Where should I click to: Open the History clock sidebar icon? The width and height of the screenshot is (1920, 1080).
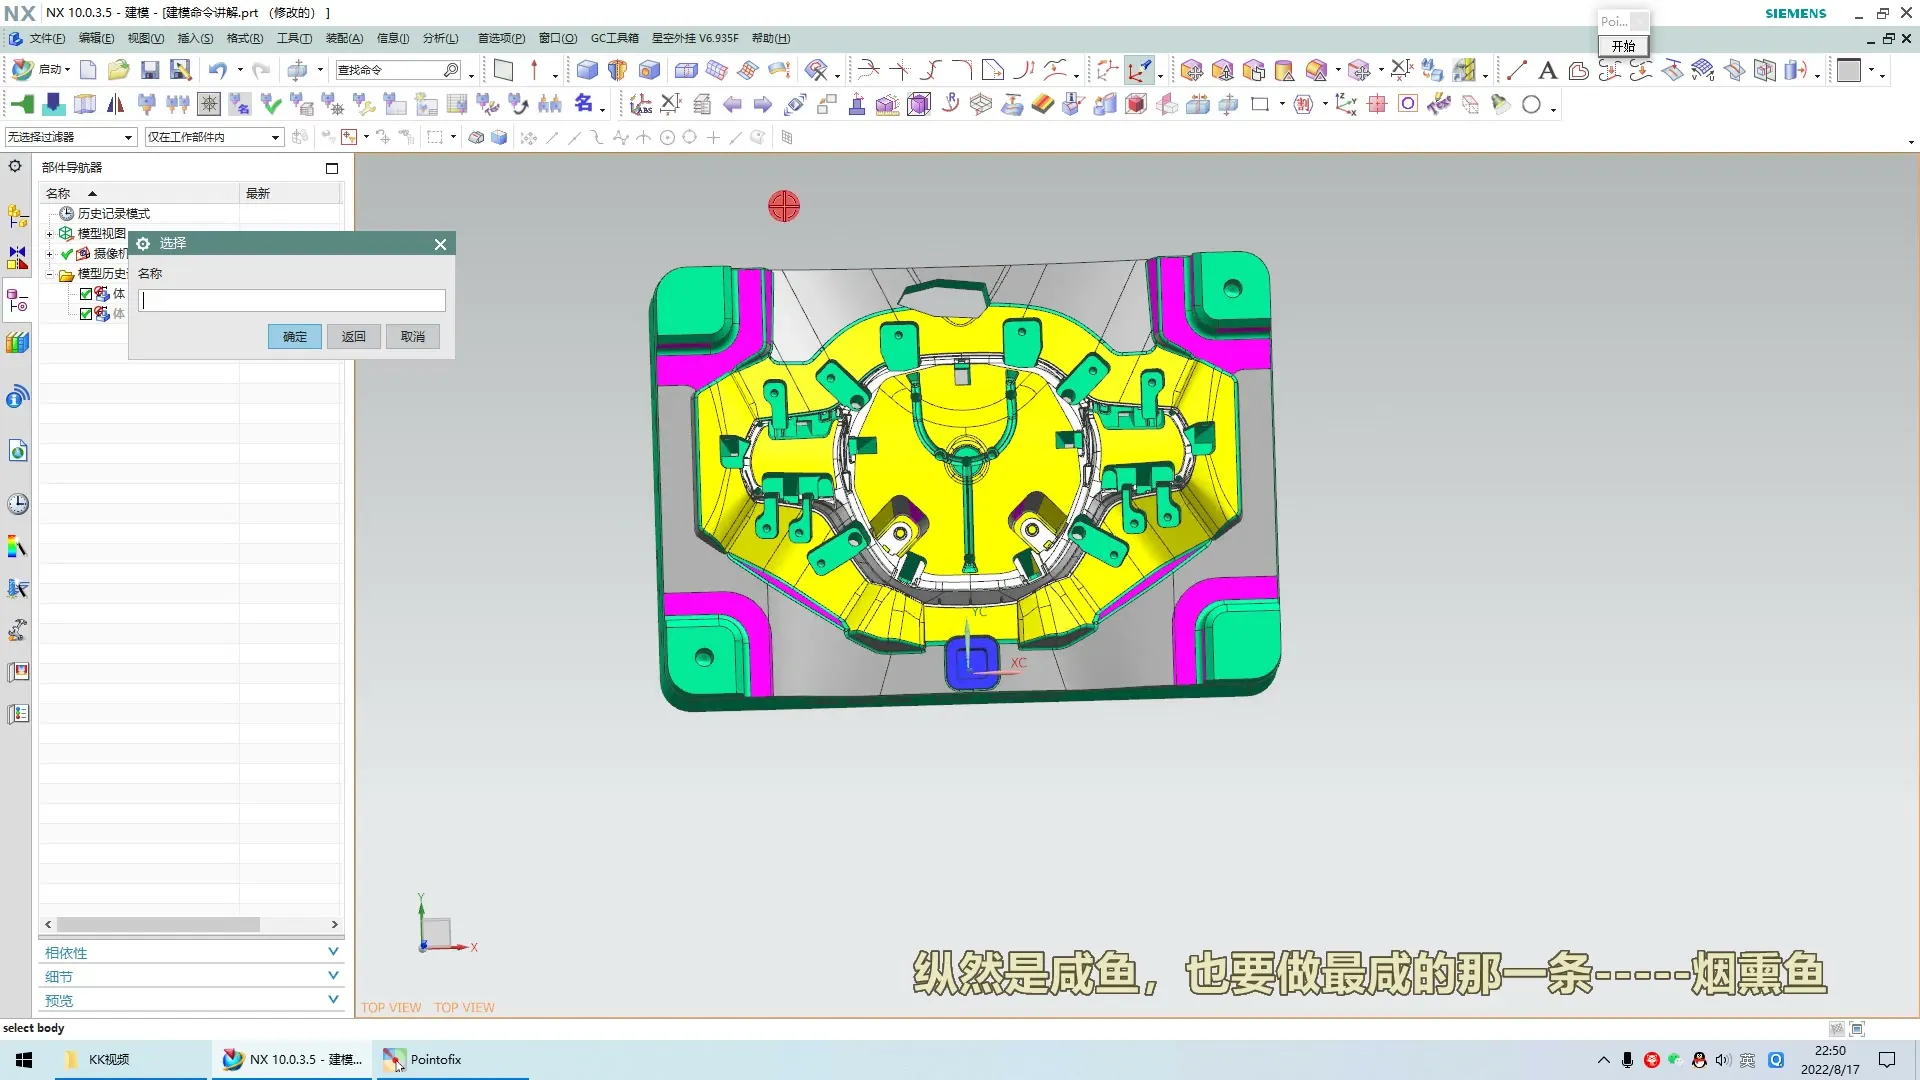click(17, 504)
